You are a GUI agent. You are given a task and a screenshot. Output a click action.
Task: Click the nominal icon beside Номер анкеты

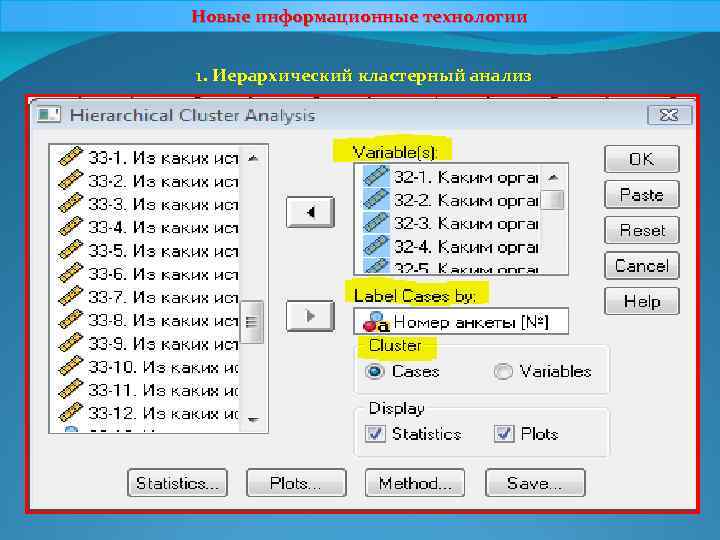pos(376,321)
